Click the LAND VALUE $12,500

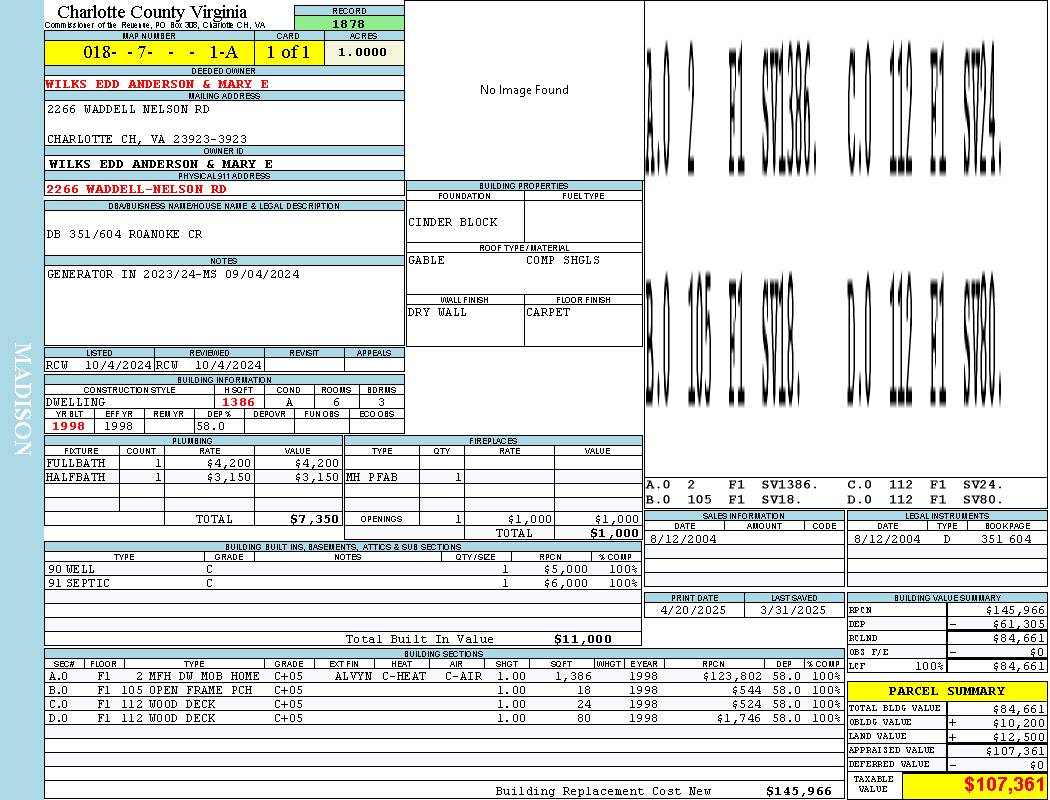[1019, 737]
